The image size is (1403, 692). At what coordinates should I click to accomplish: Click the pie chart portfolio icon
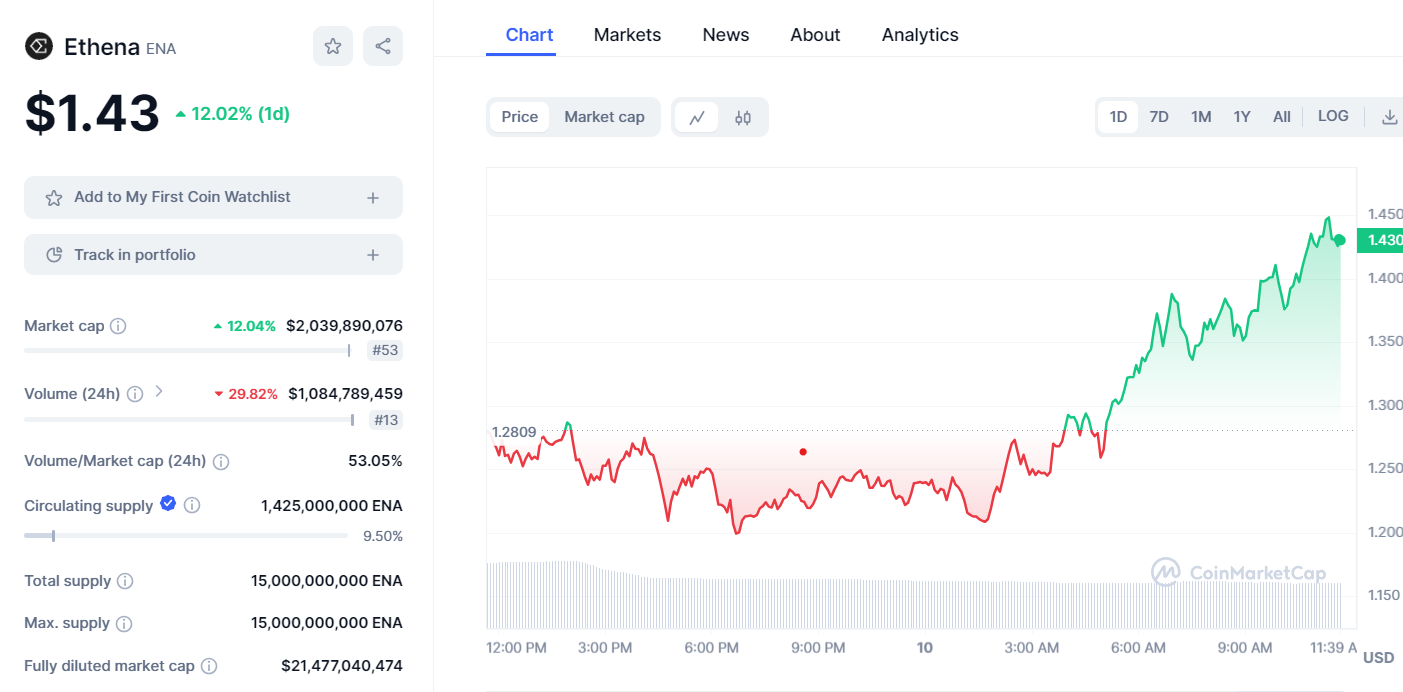54,255
